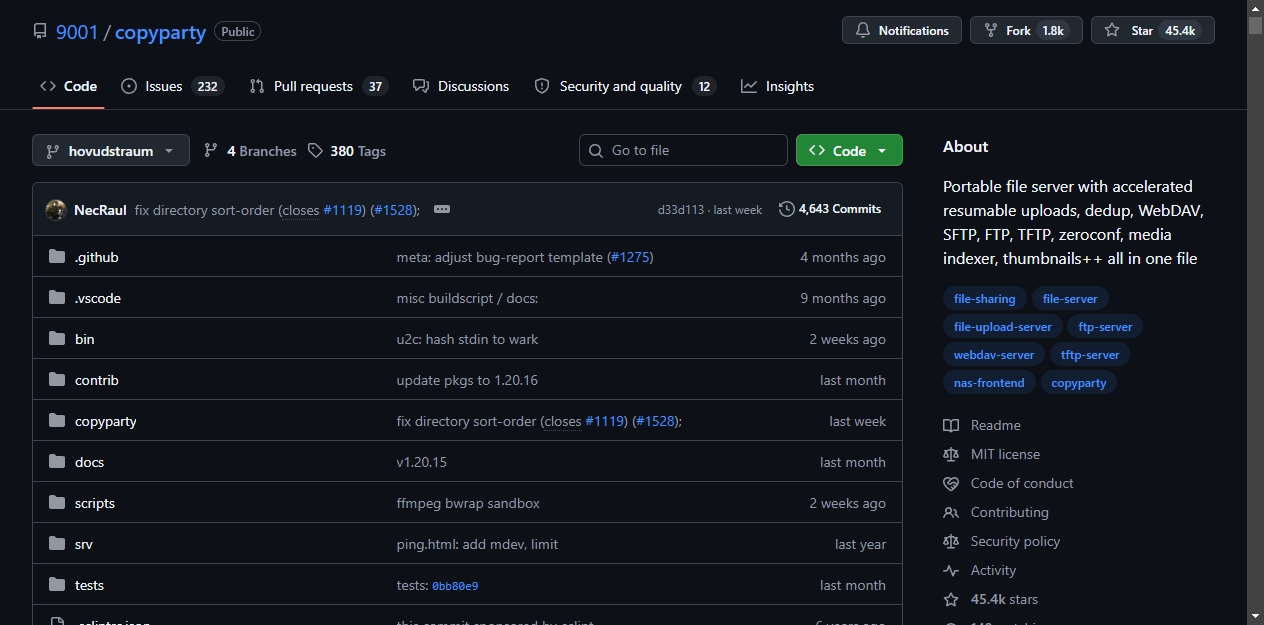Open the Security and quality tab
The image size is (1264, 625).
coord(625,86)
